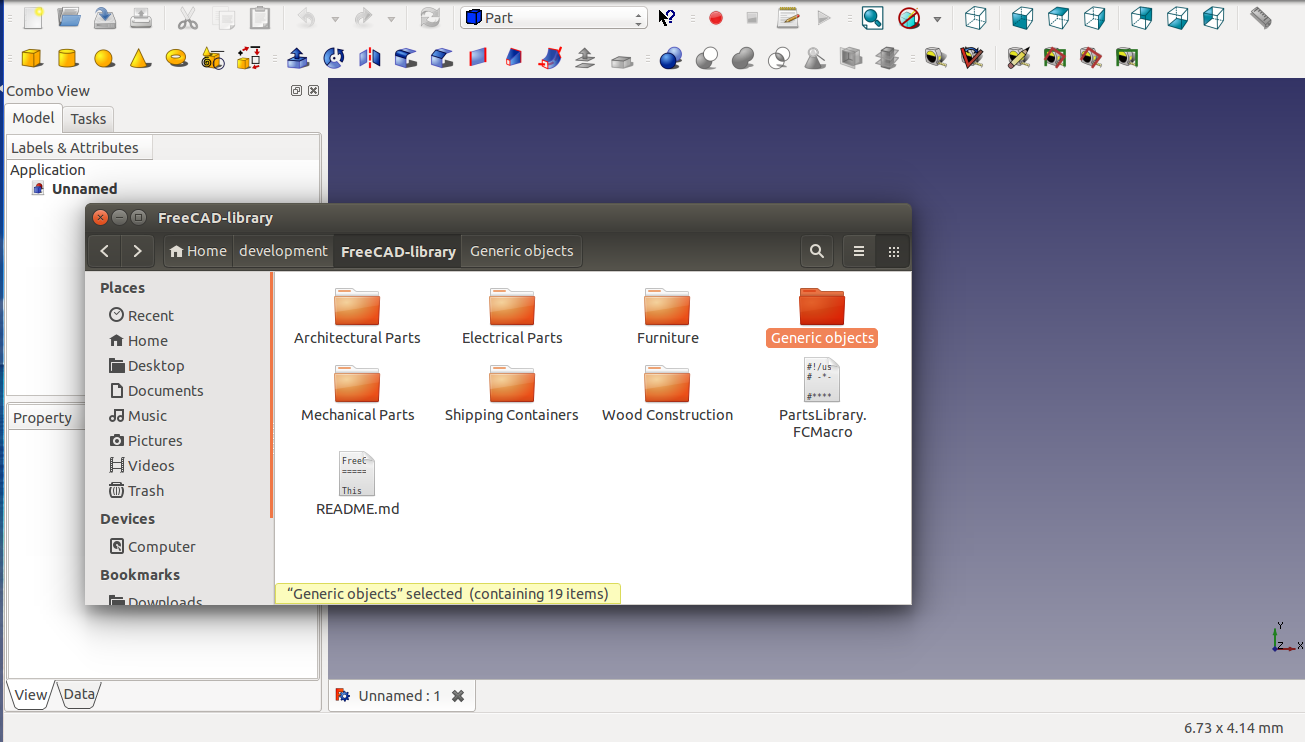Switch to axonometric view cube icon
The width and height of the screenshot is (1305, 742).
point(975,18)
